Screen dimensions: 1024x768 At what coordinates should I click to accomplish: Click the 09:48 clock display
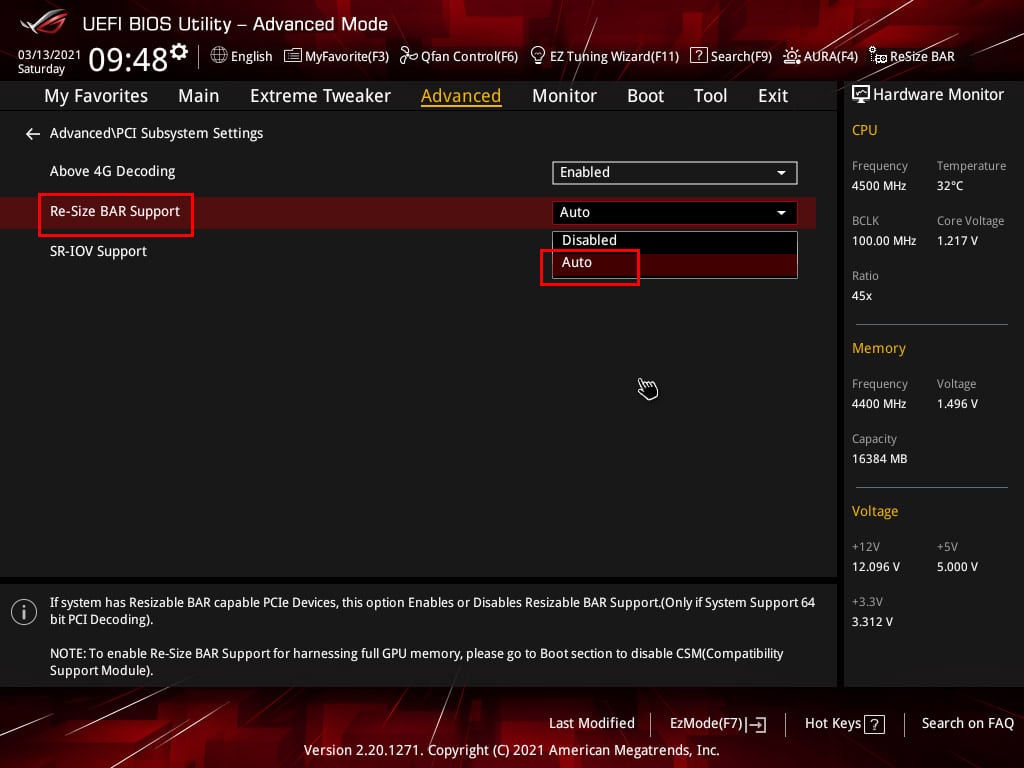tap(128, 60)
